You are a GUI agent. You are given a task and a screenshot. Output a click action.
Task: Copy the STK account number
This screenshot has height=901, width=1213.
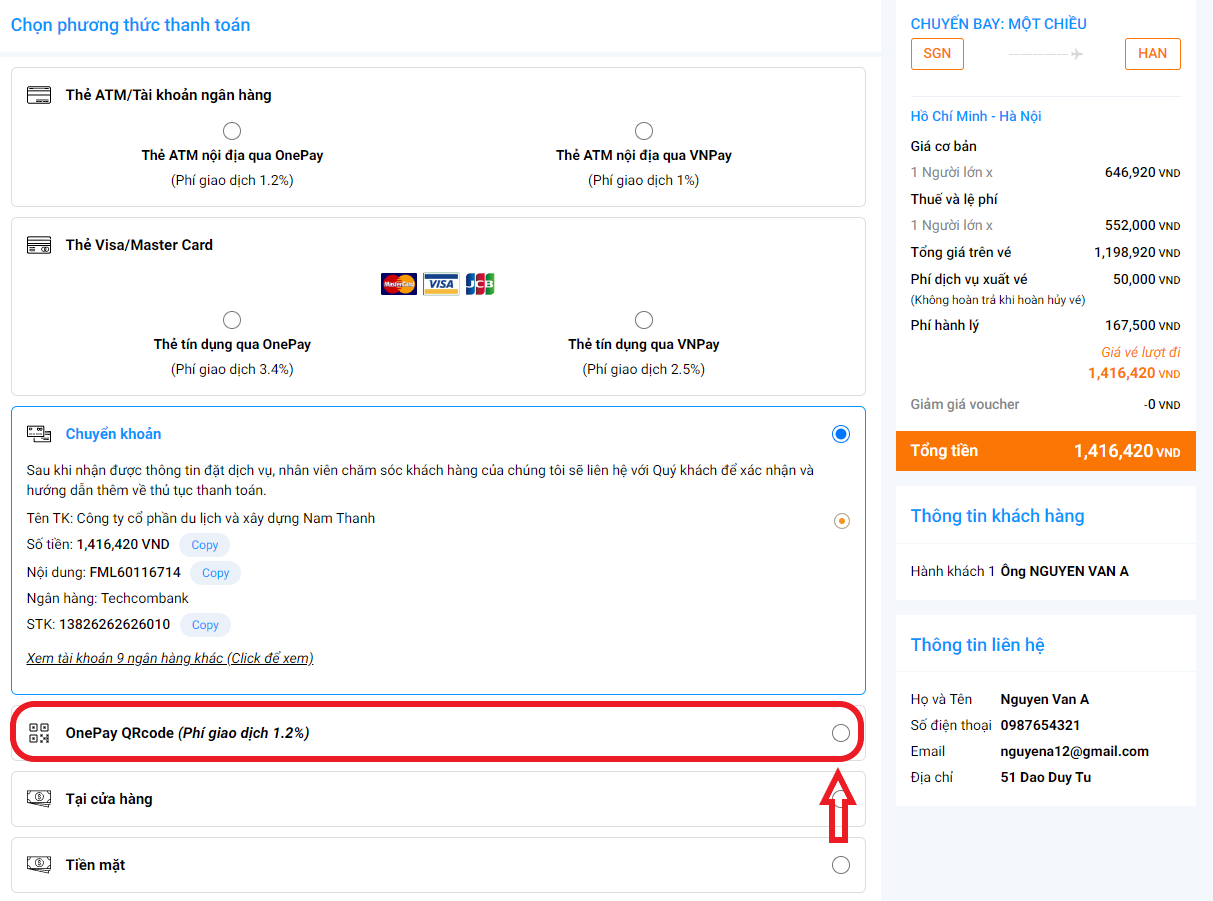tap(205, 625)
